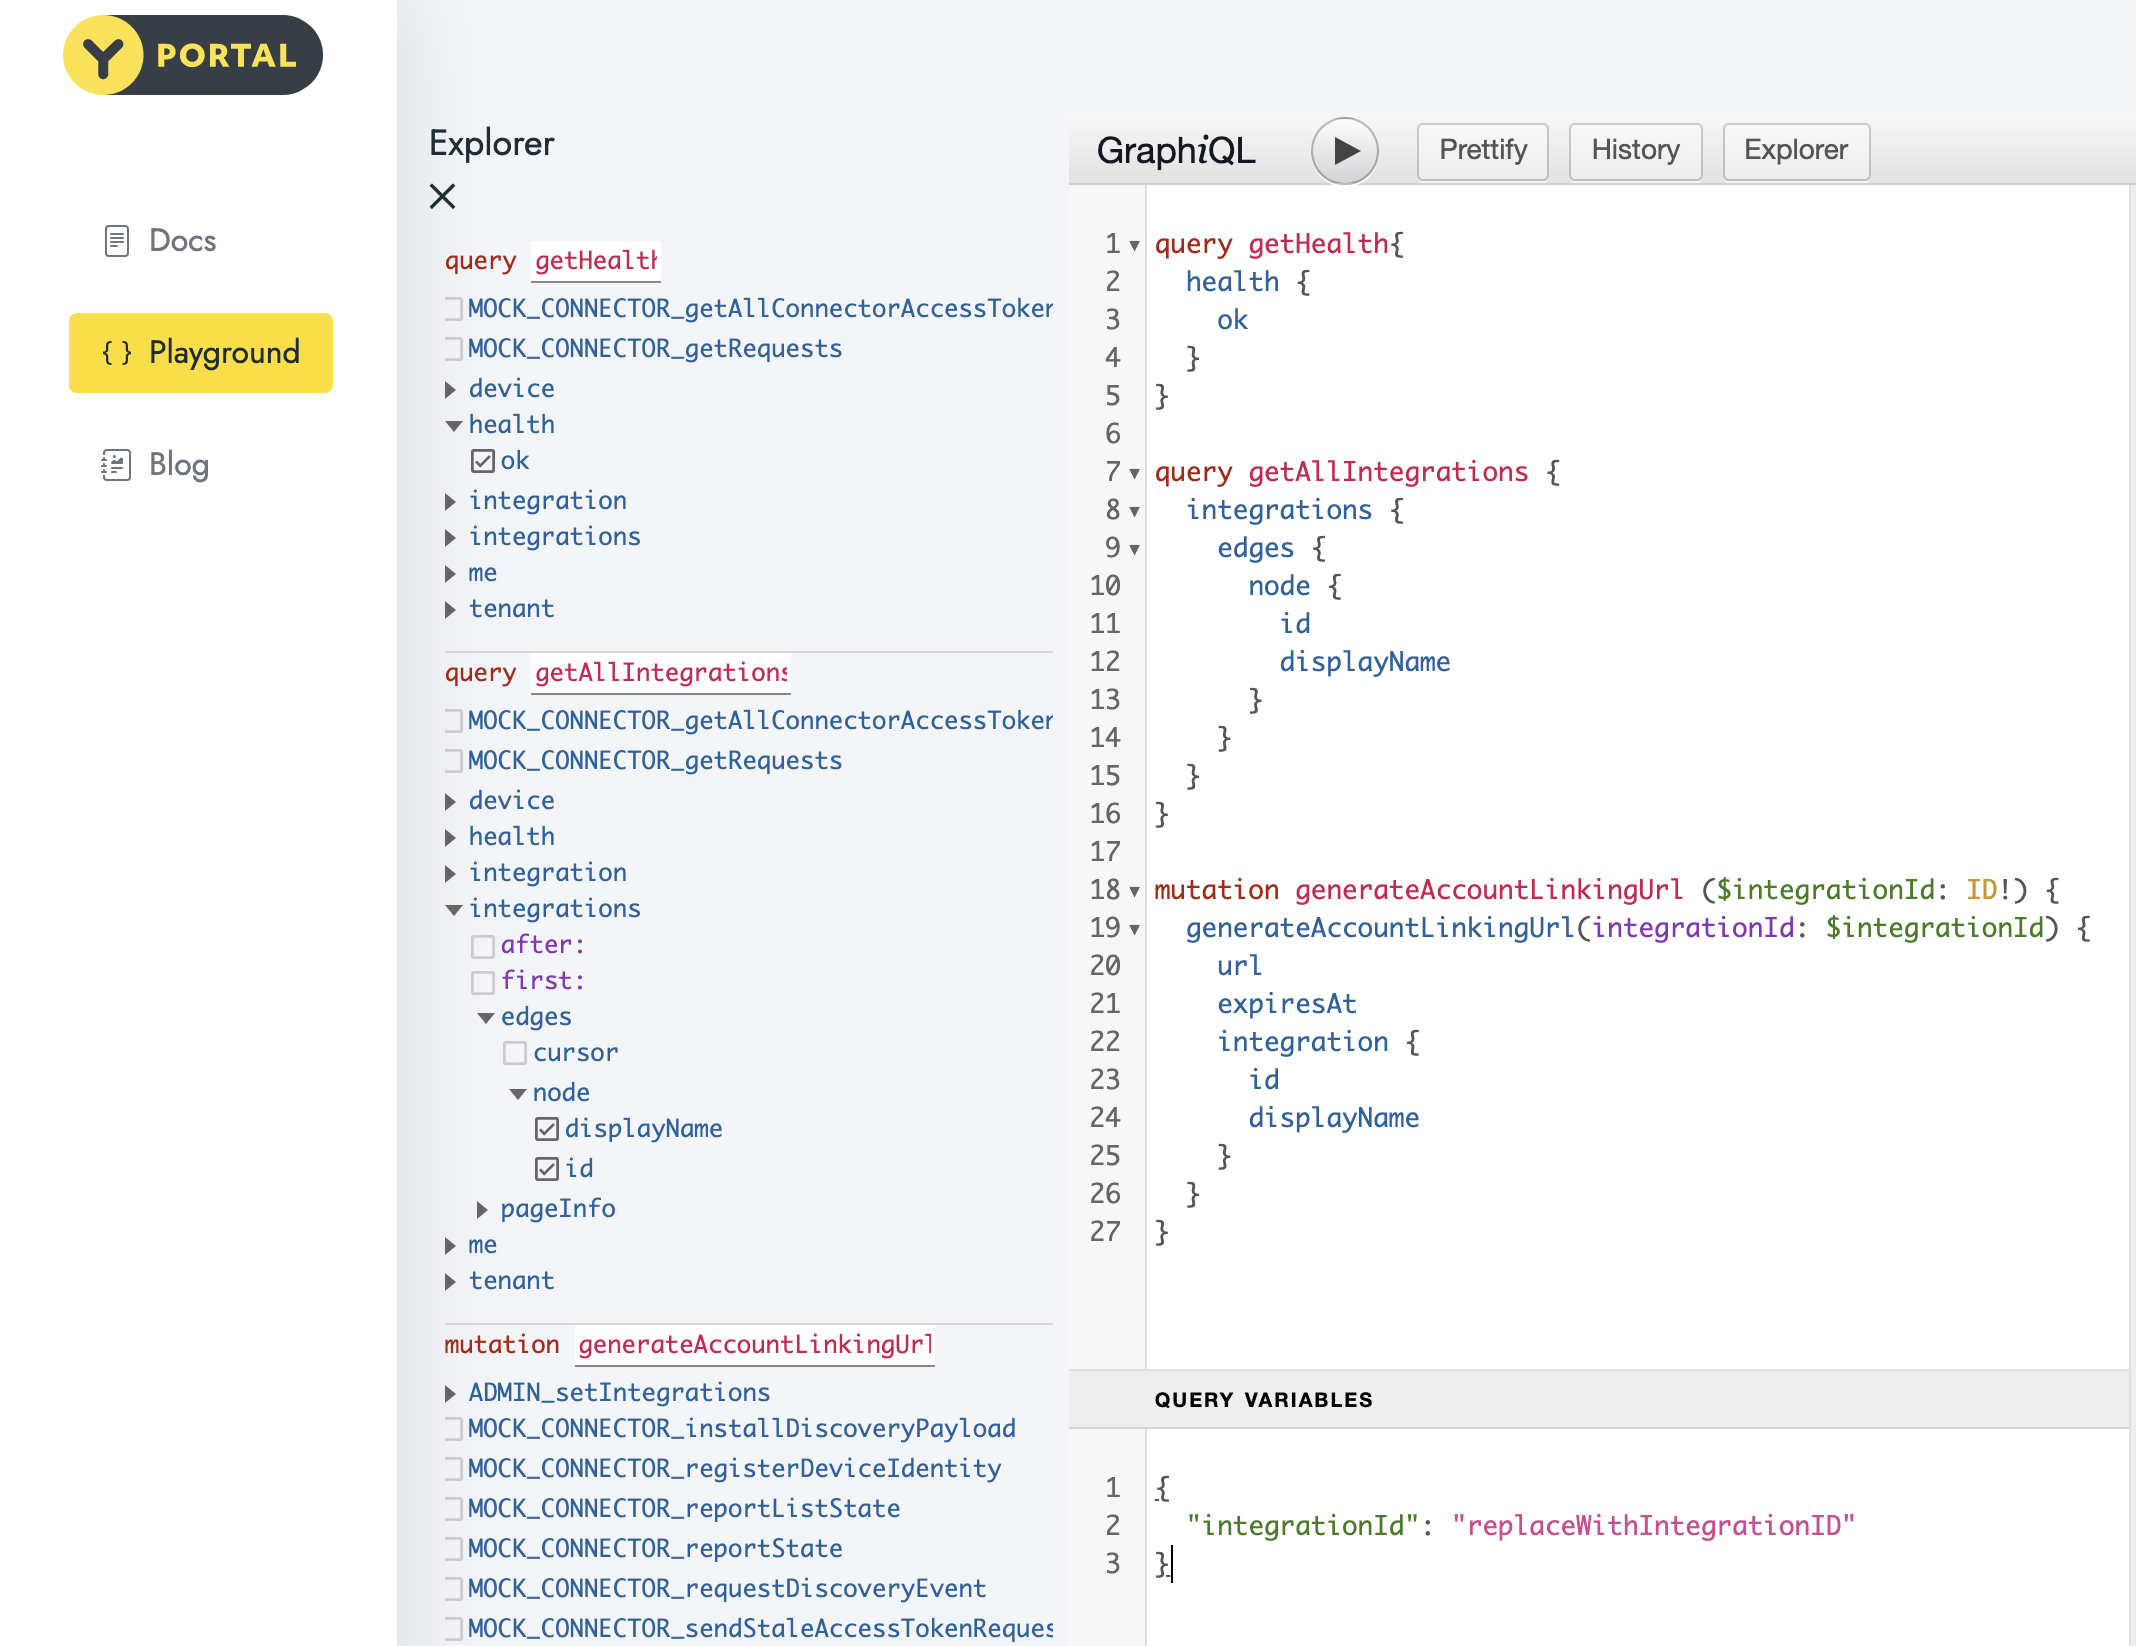Fold the mutation at line 18 gutter arrow
The image size is (2136, 1646).
(1135, 891)
